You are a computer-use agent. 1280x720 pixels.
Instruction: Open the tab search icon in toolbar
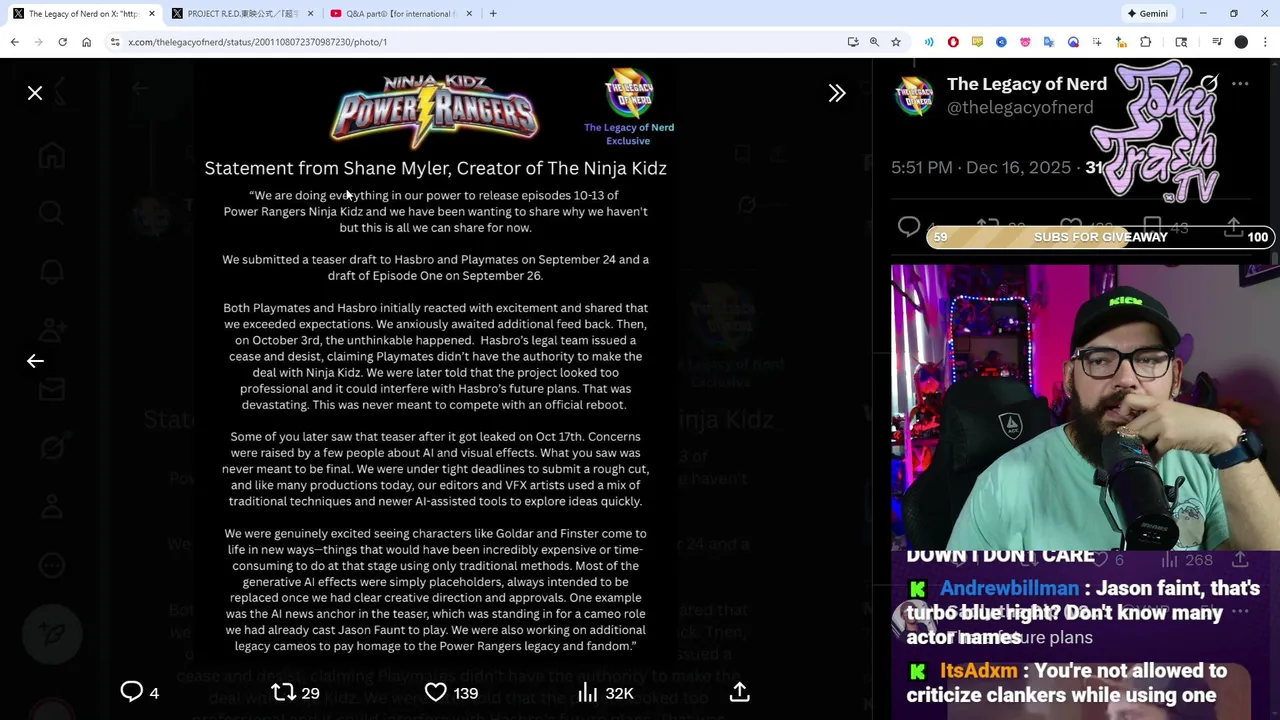pyautogui.click(x=1181, y=42)
